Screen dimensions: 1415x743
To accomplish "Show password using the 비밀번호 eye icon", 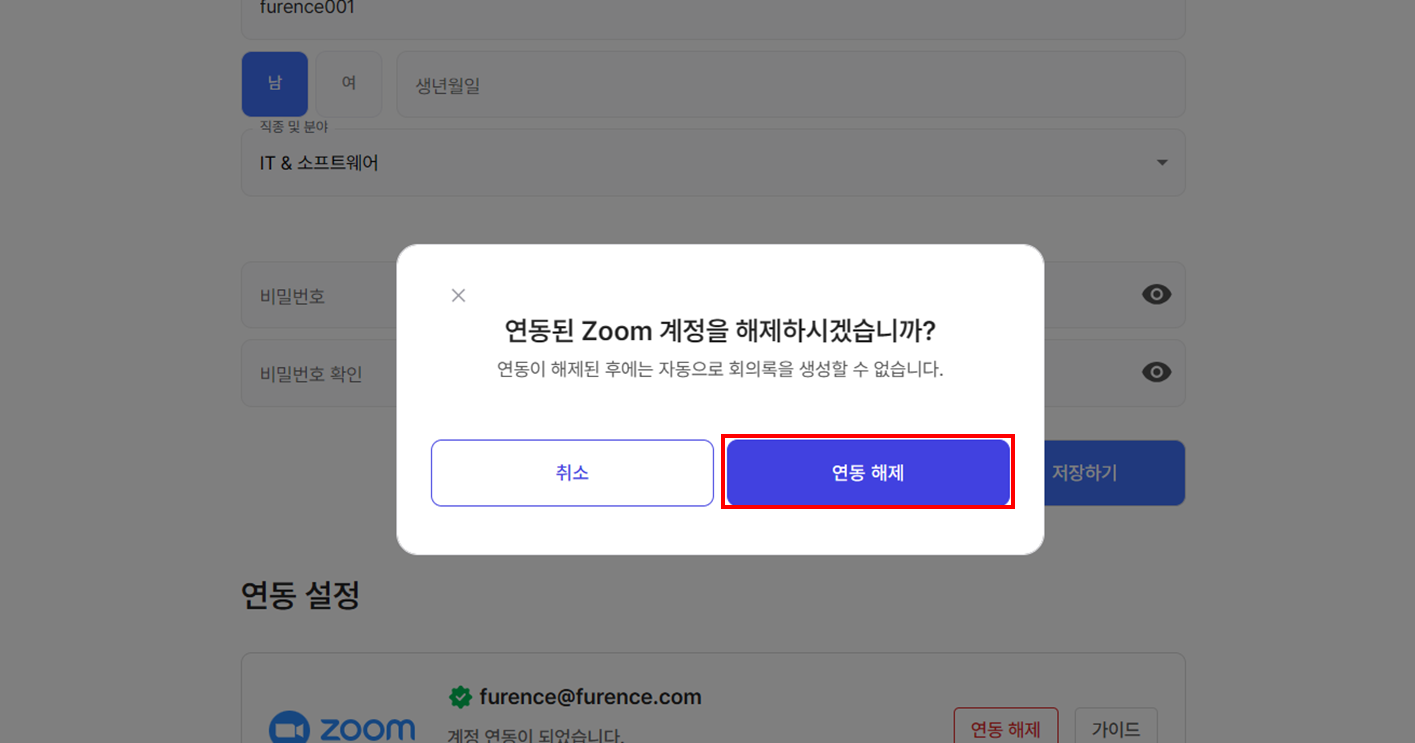I will click(x=1156, y=294).
